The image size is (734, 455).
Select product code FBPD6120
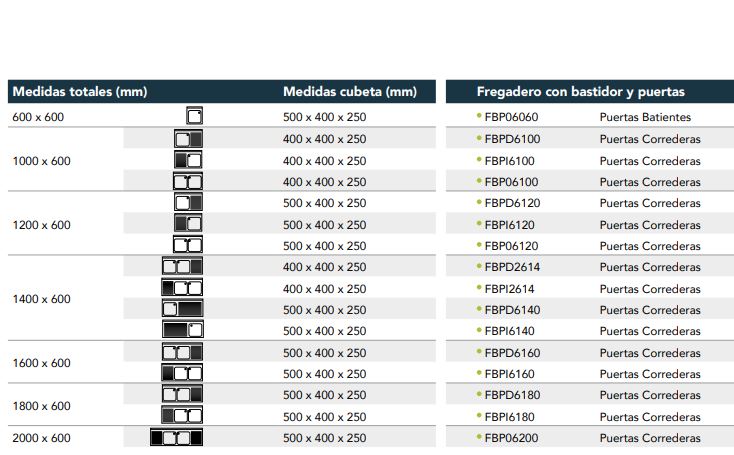point(512,203)
